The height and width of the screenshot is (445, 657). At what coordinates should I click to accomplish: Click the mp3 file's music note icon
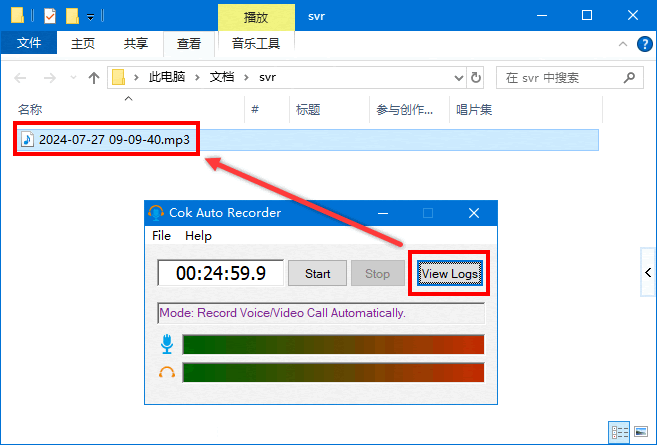pyautogui.click(x=27, y=139)
